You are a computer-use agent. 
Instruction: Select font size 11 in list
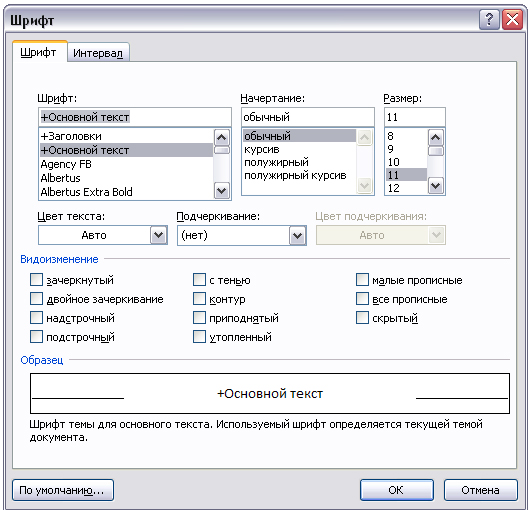[406, 175]
